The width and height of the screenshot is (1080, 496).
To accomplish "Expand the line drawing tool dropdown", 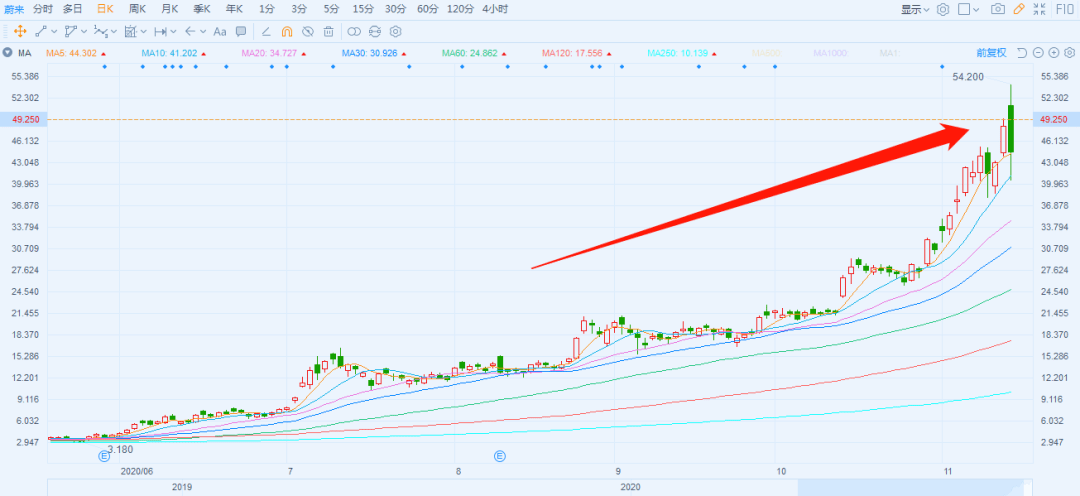I will (52, 31).
